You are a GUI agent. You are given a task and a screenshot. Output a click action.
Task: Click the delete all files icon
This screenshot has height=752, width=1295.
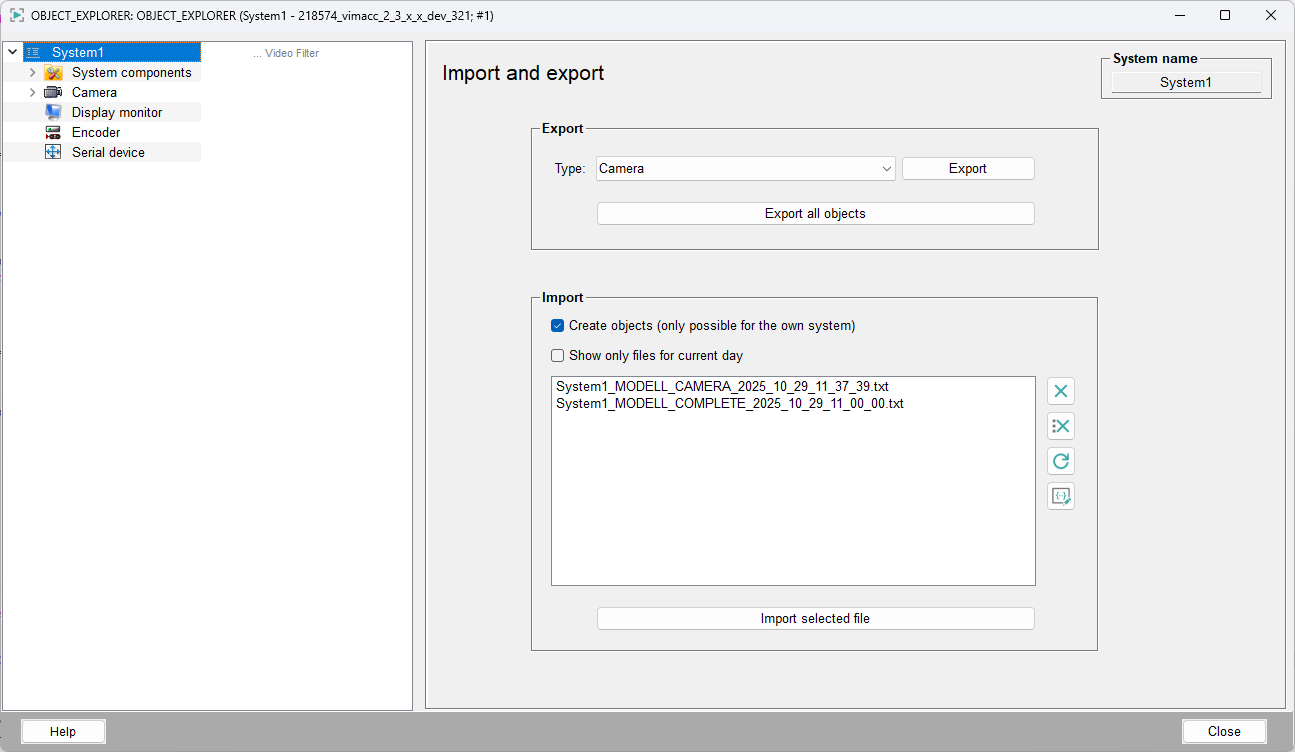coord(1061,426)
